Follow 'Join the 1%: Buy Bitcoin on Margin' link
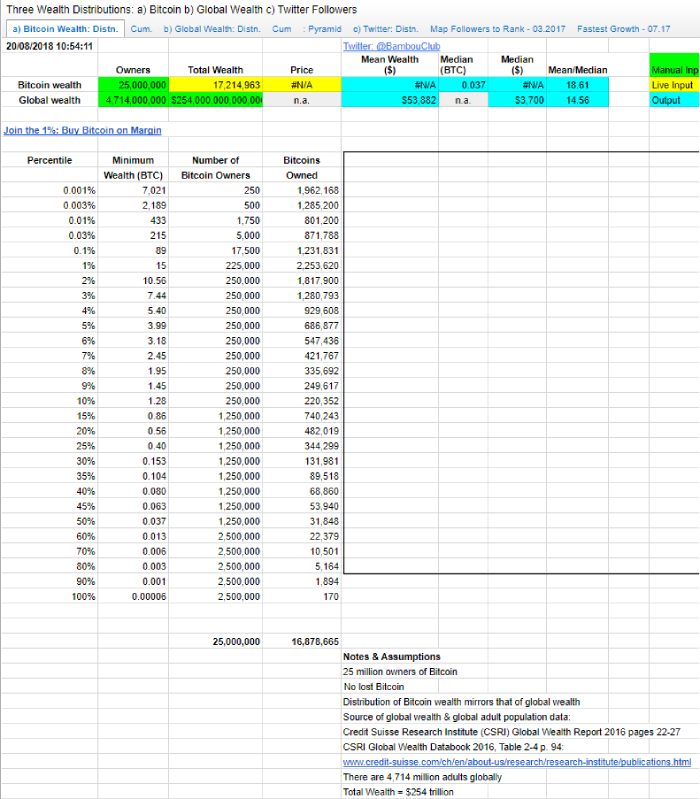The image size is (700, 799). point(83,130)
